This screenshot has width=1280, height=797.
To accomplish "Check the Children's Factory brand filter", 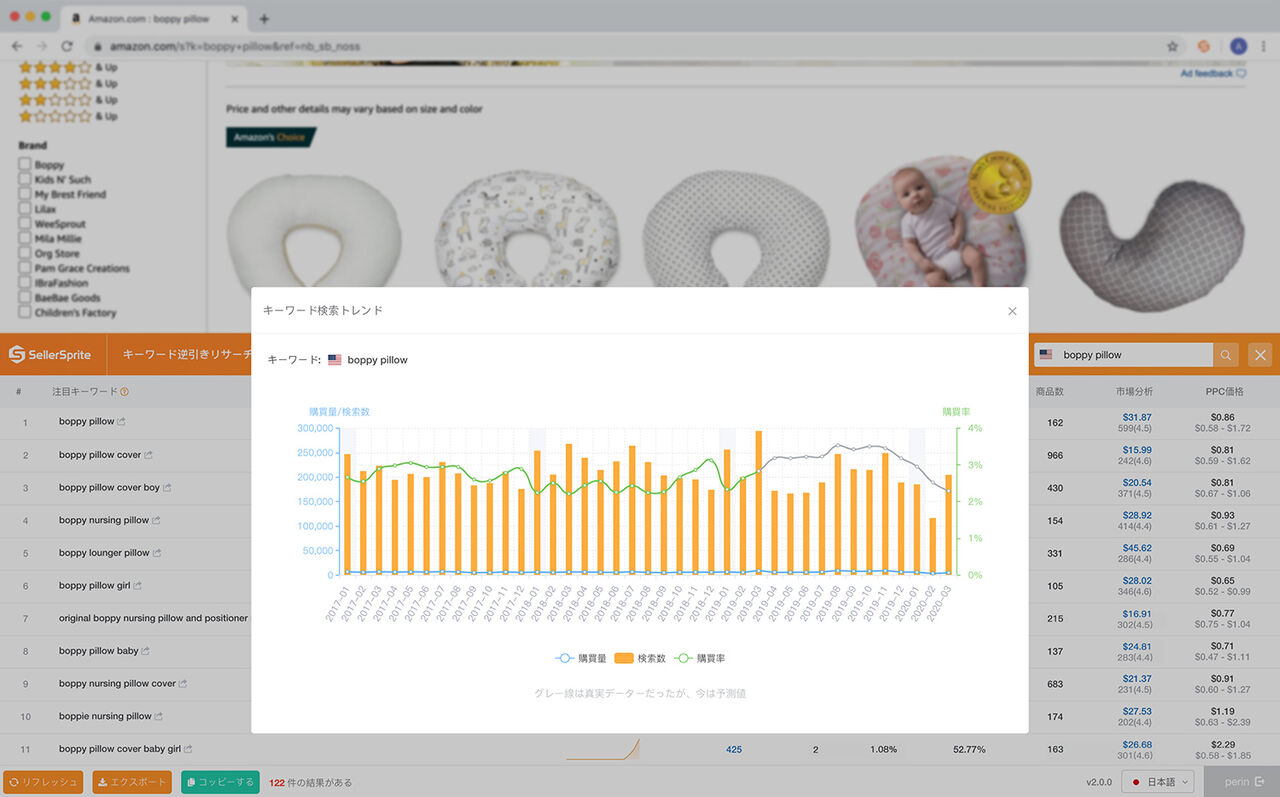I will point(24,313).
